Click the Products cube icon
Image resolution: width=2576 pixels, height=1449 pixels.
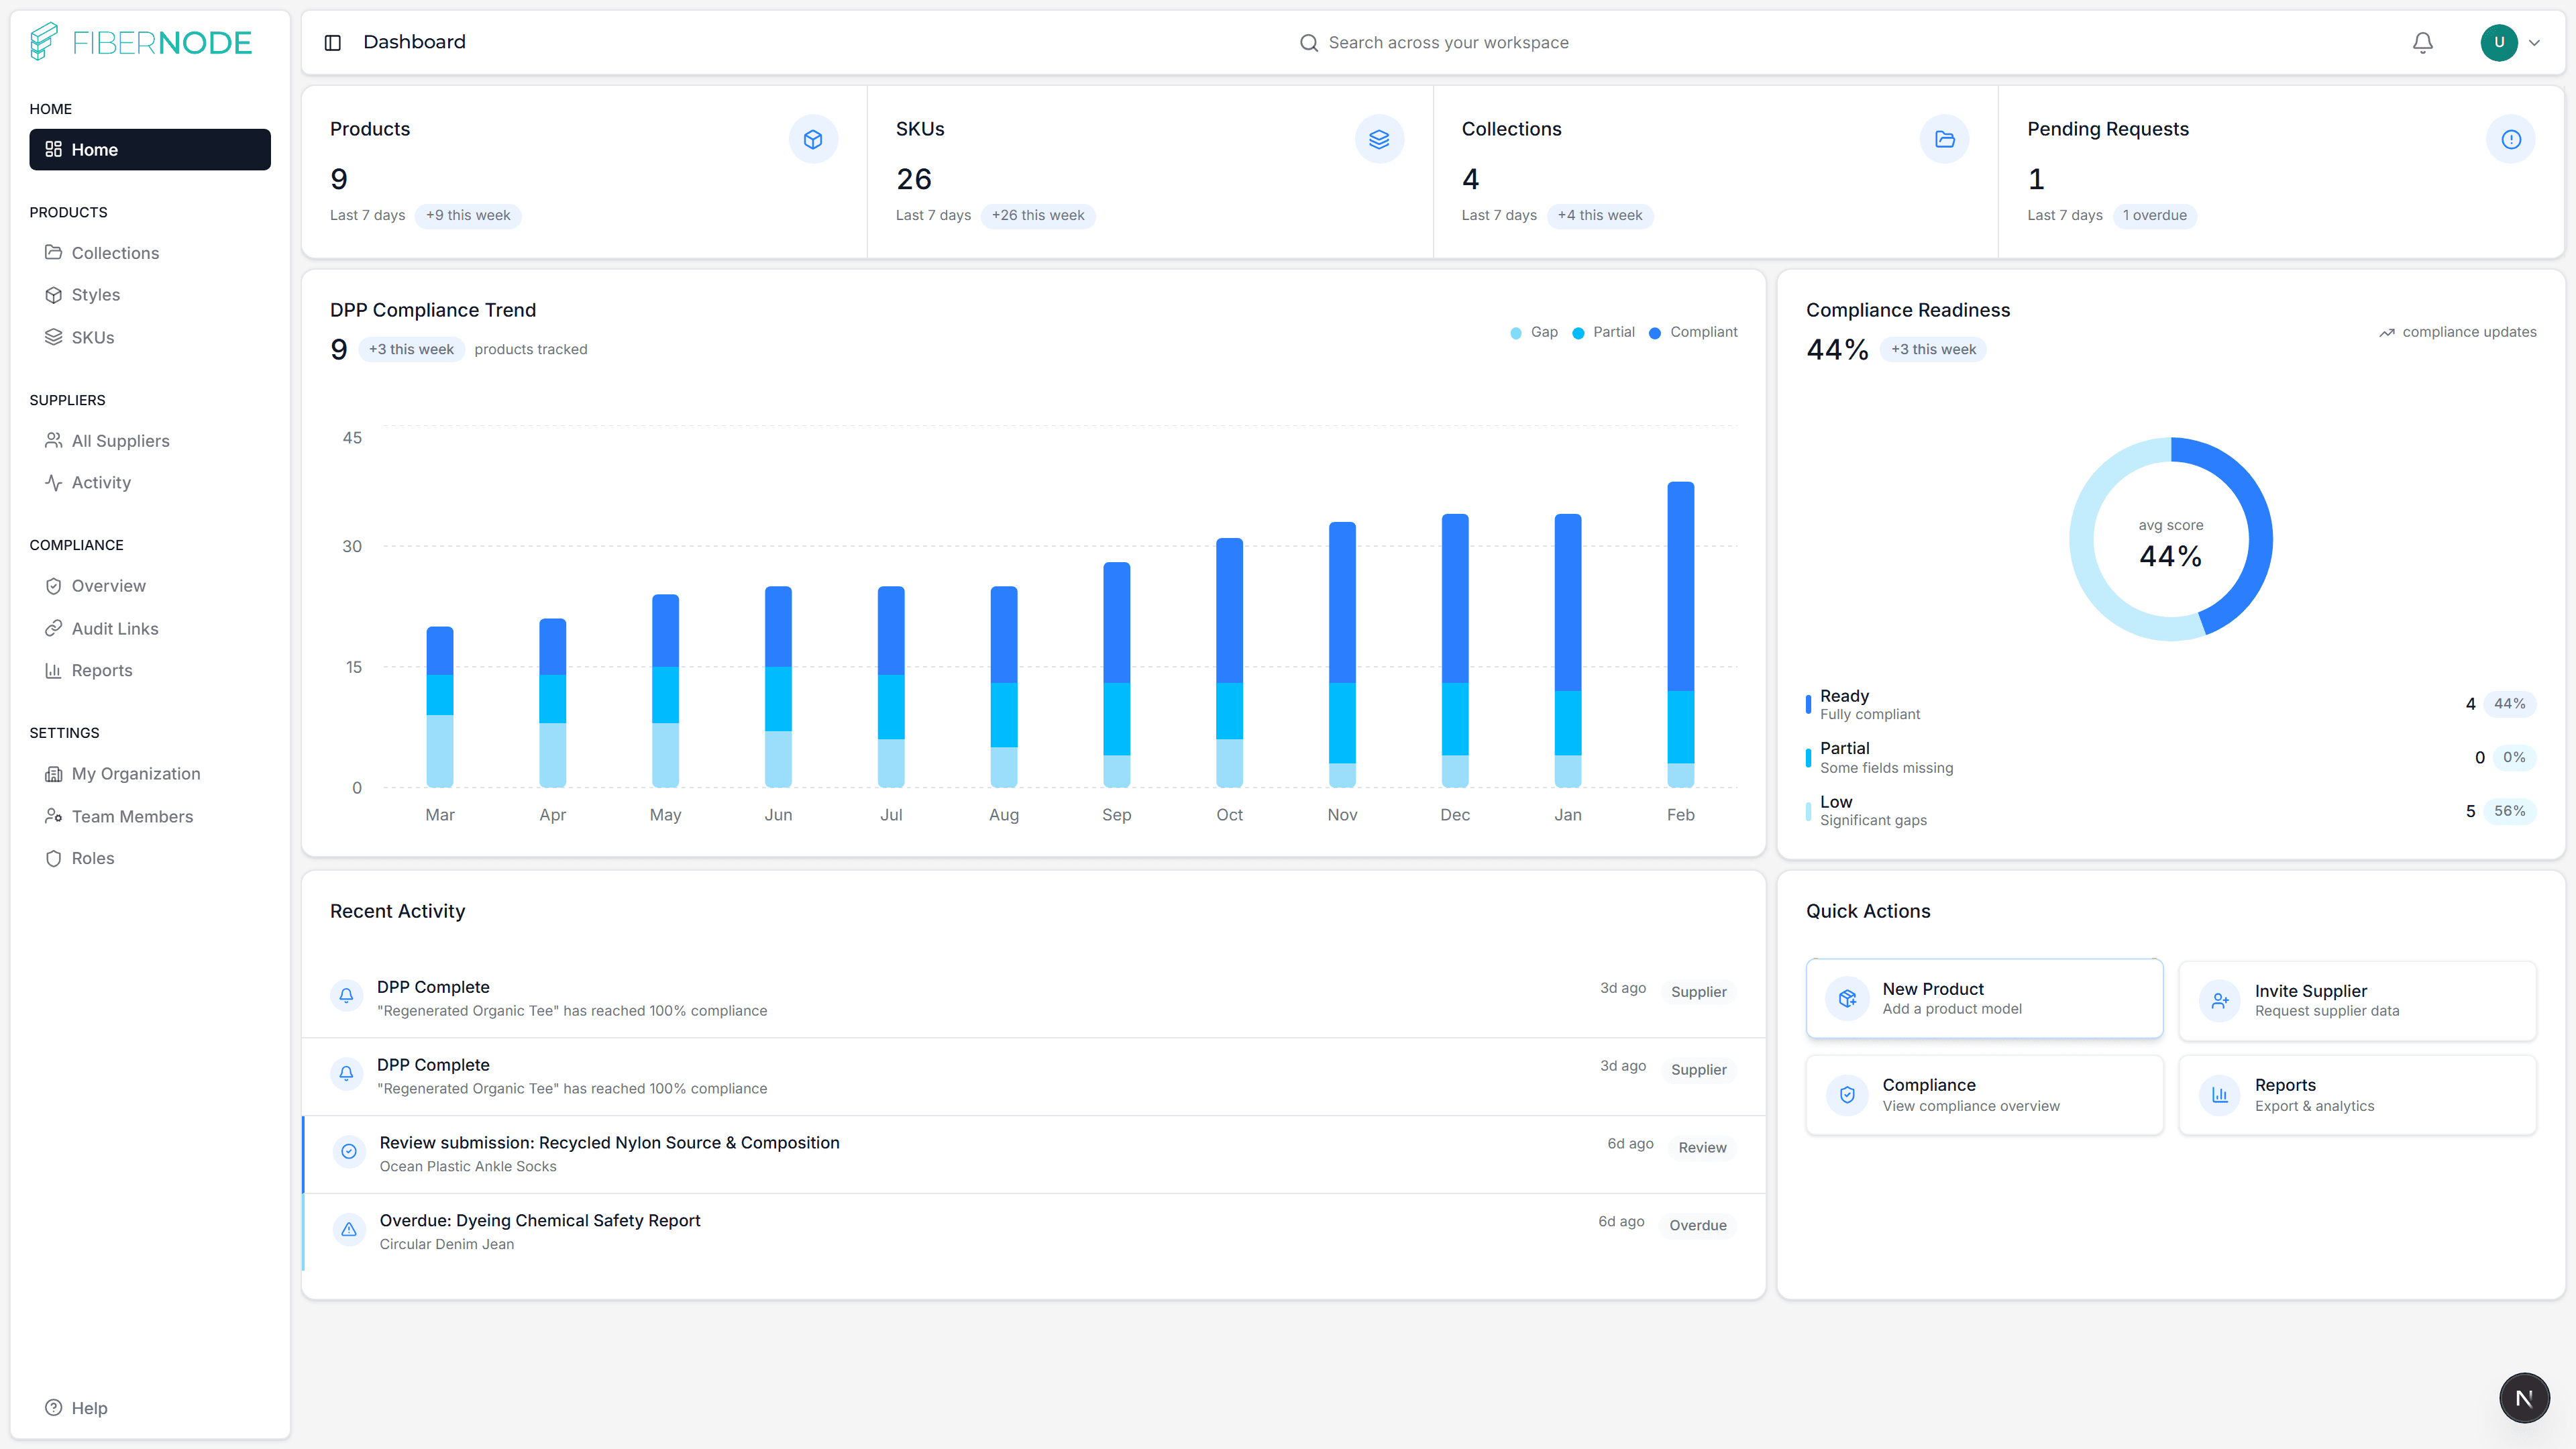tap(813, 139)
